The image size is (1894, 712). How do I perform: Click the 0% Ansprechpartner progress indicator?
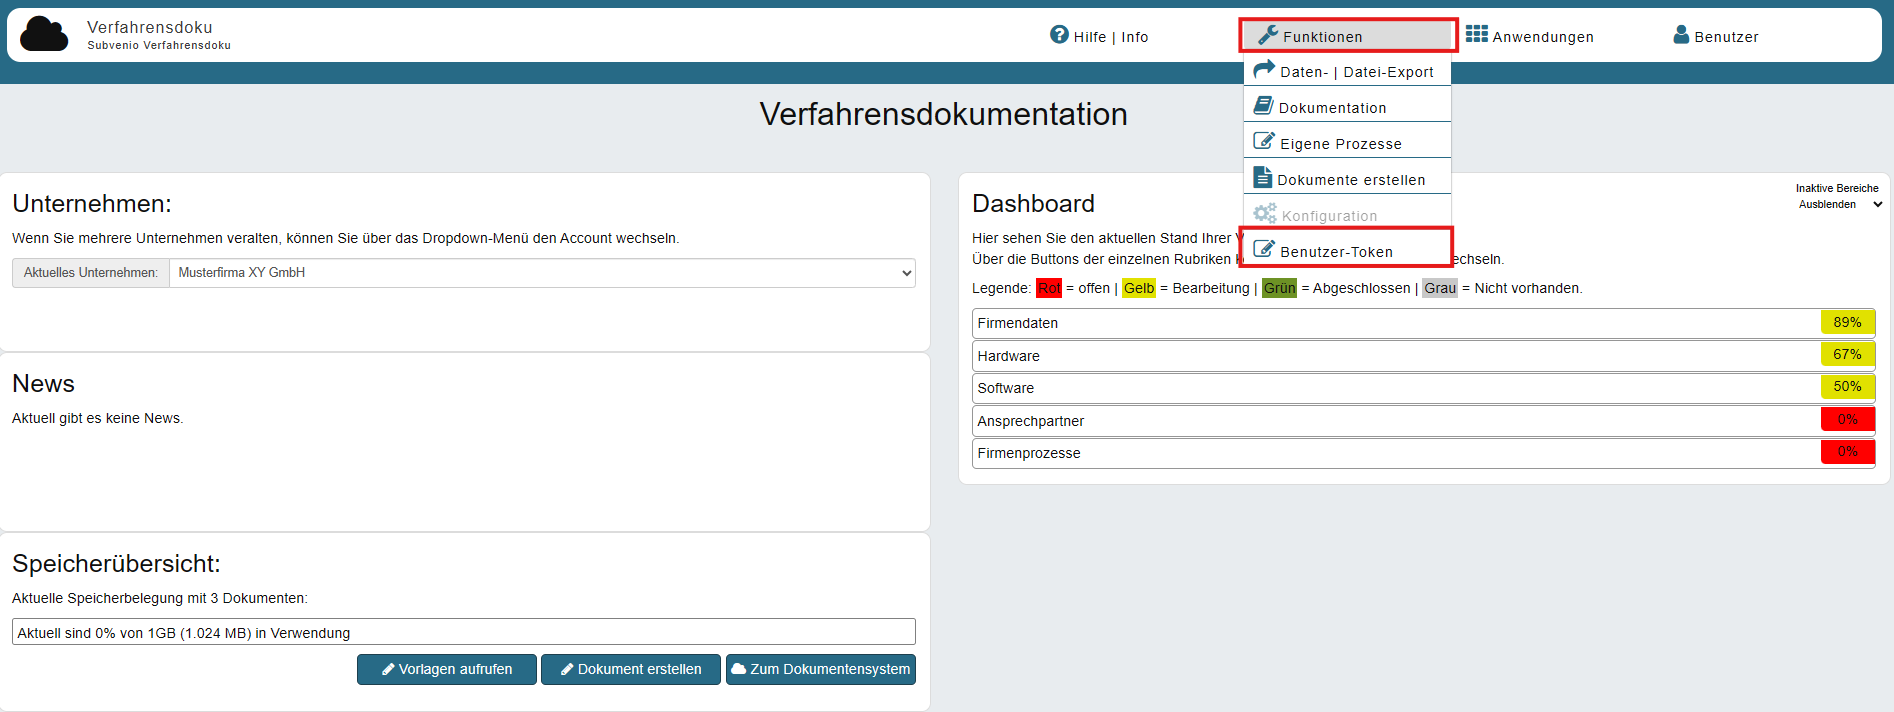[1847, 419]
